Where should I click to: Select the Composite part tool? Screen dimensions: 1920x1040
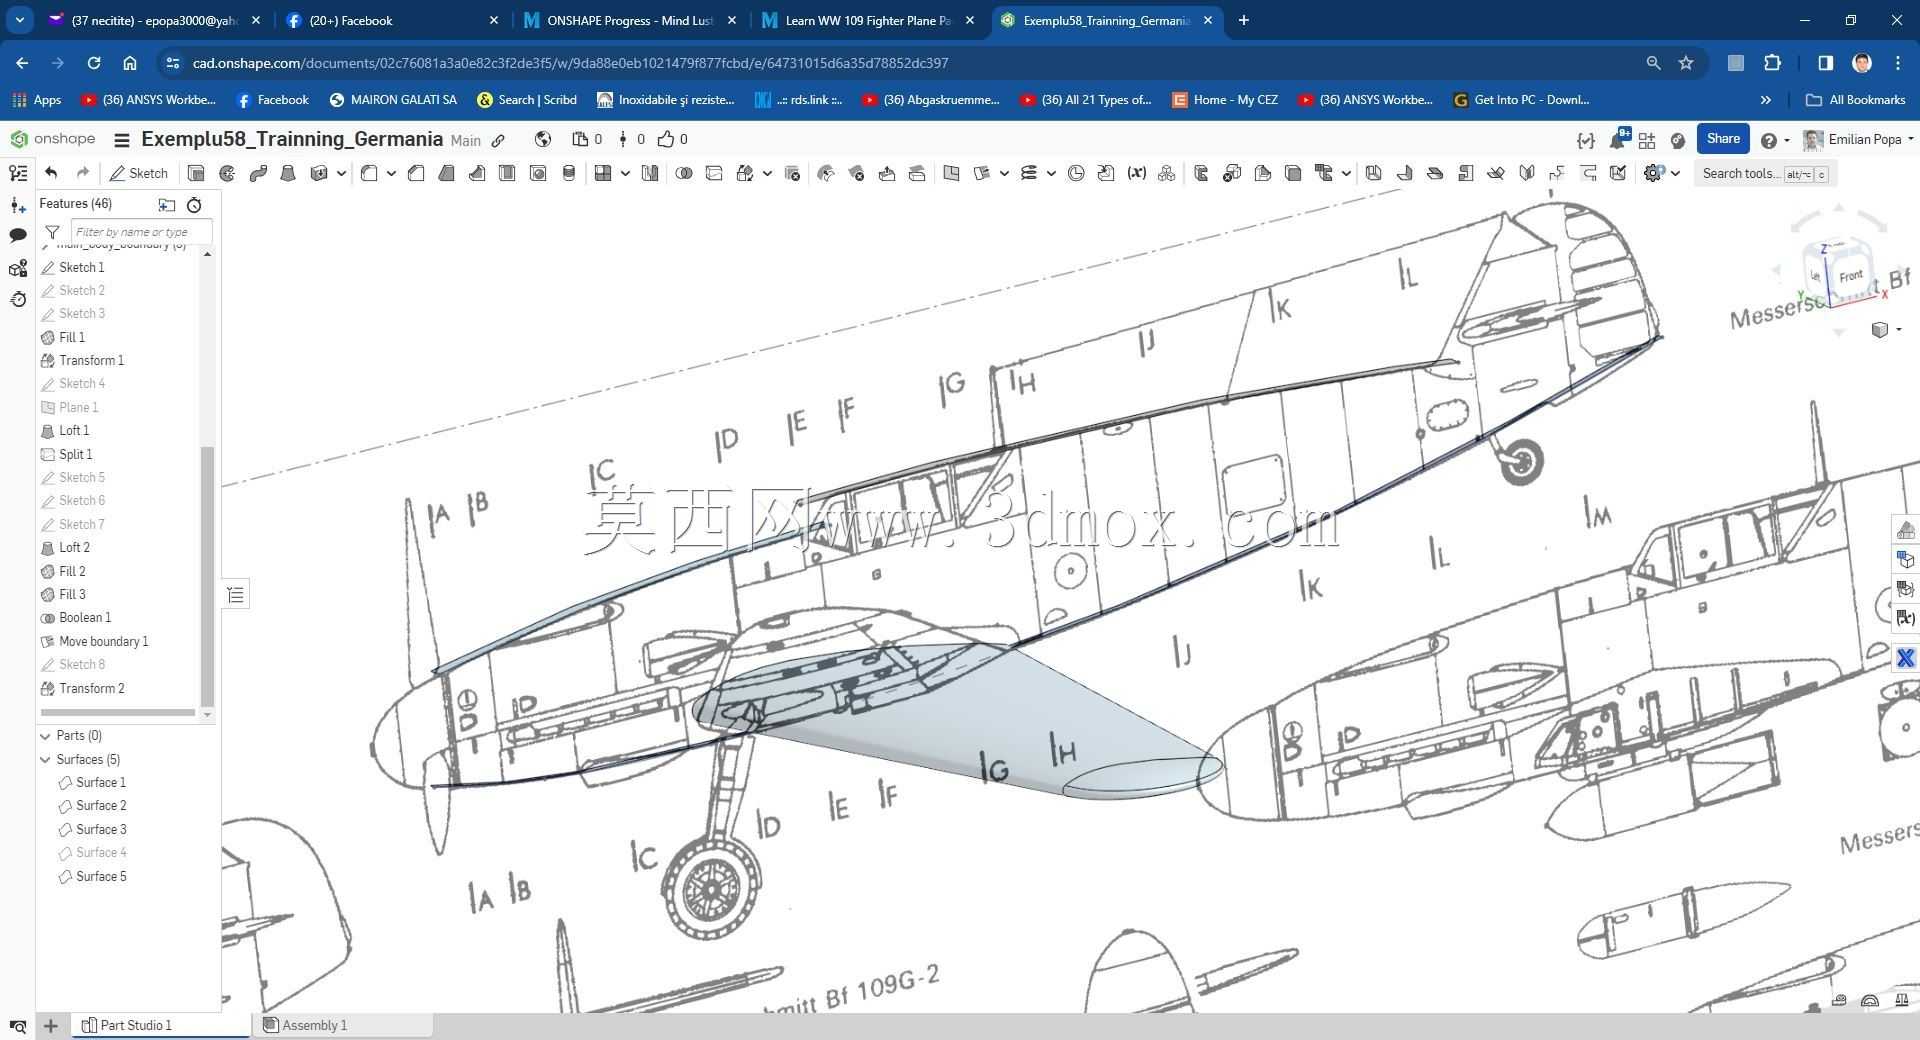click(1166, 173)
